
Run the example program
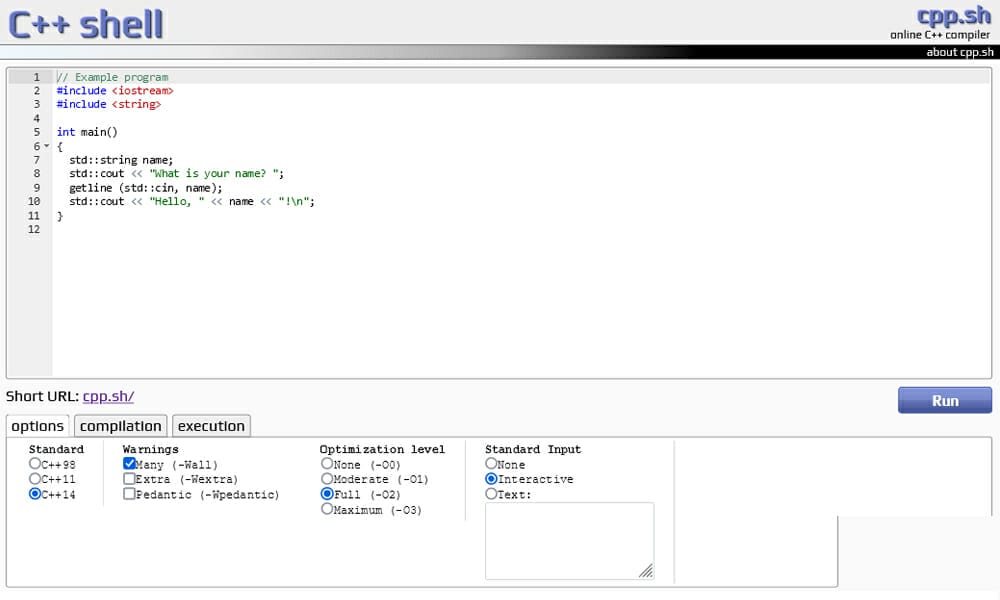[944, 399]
